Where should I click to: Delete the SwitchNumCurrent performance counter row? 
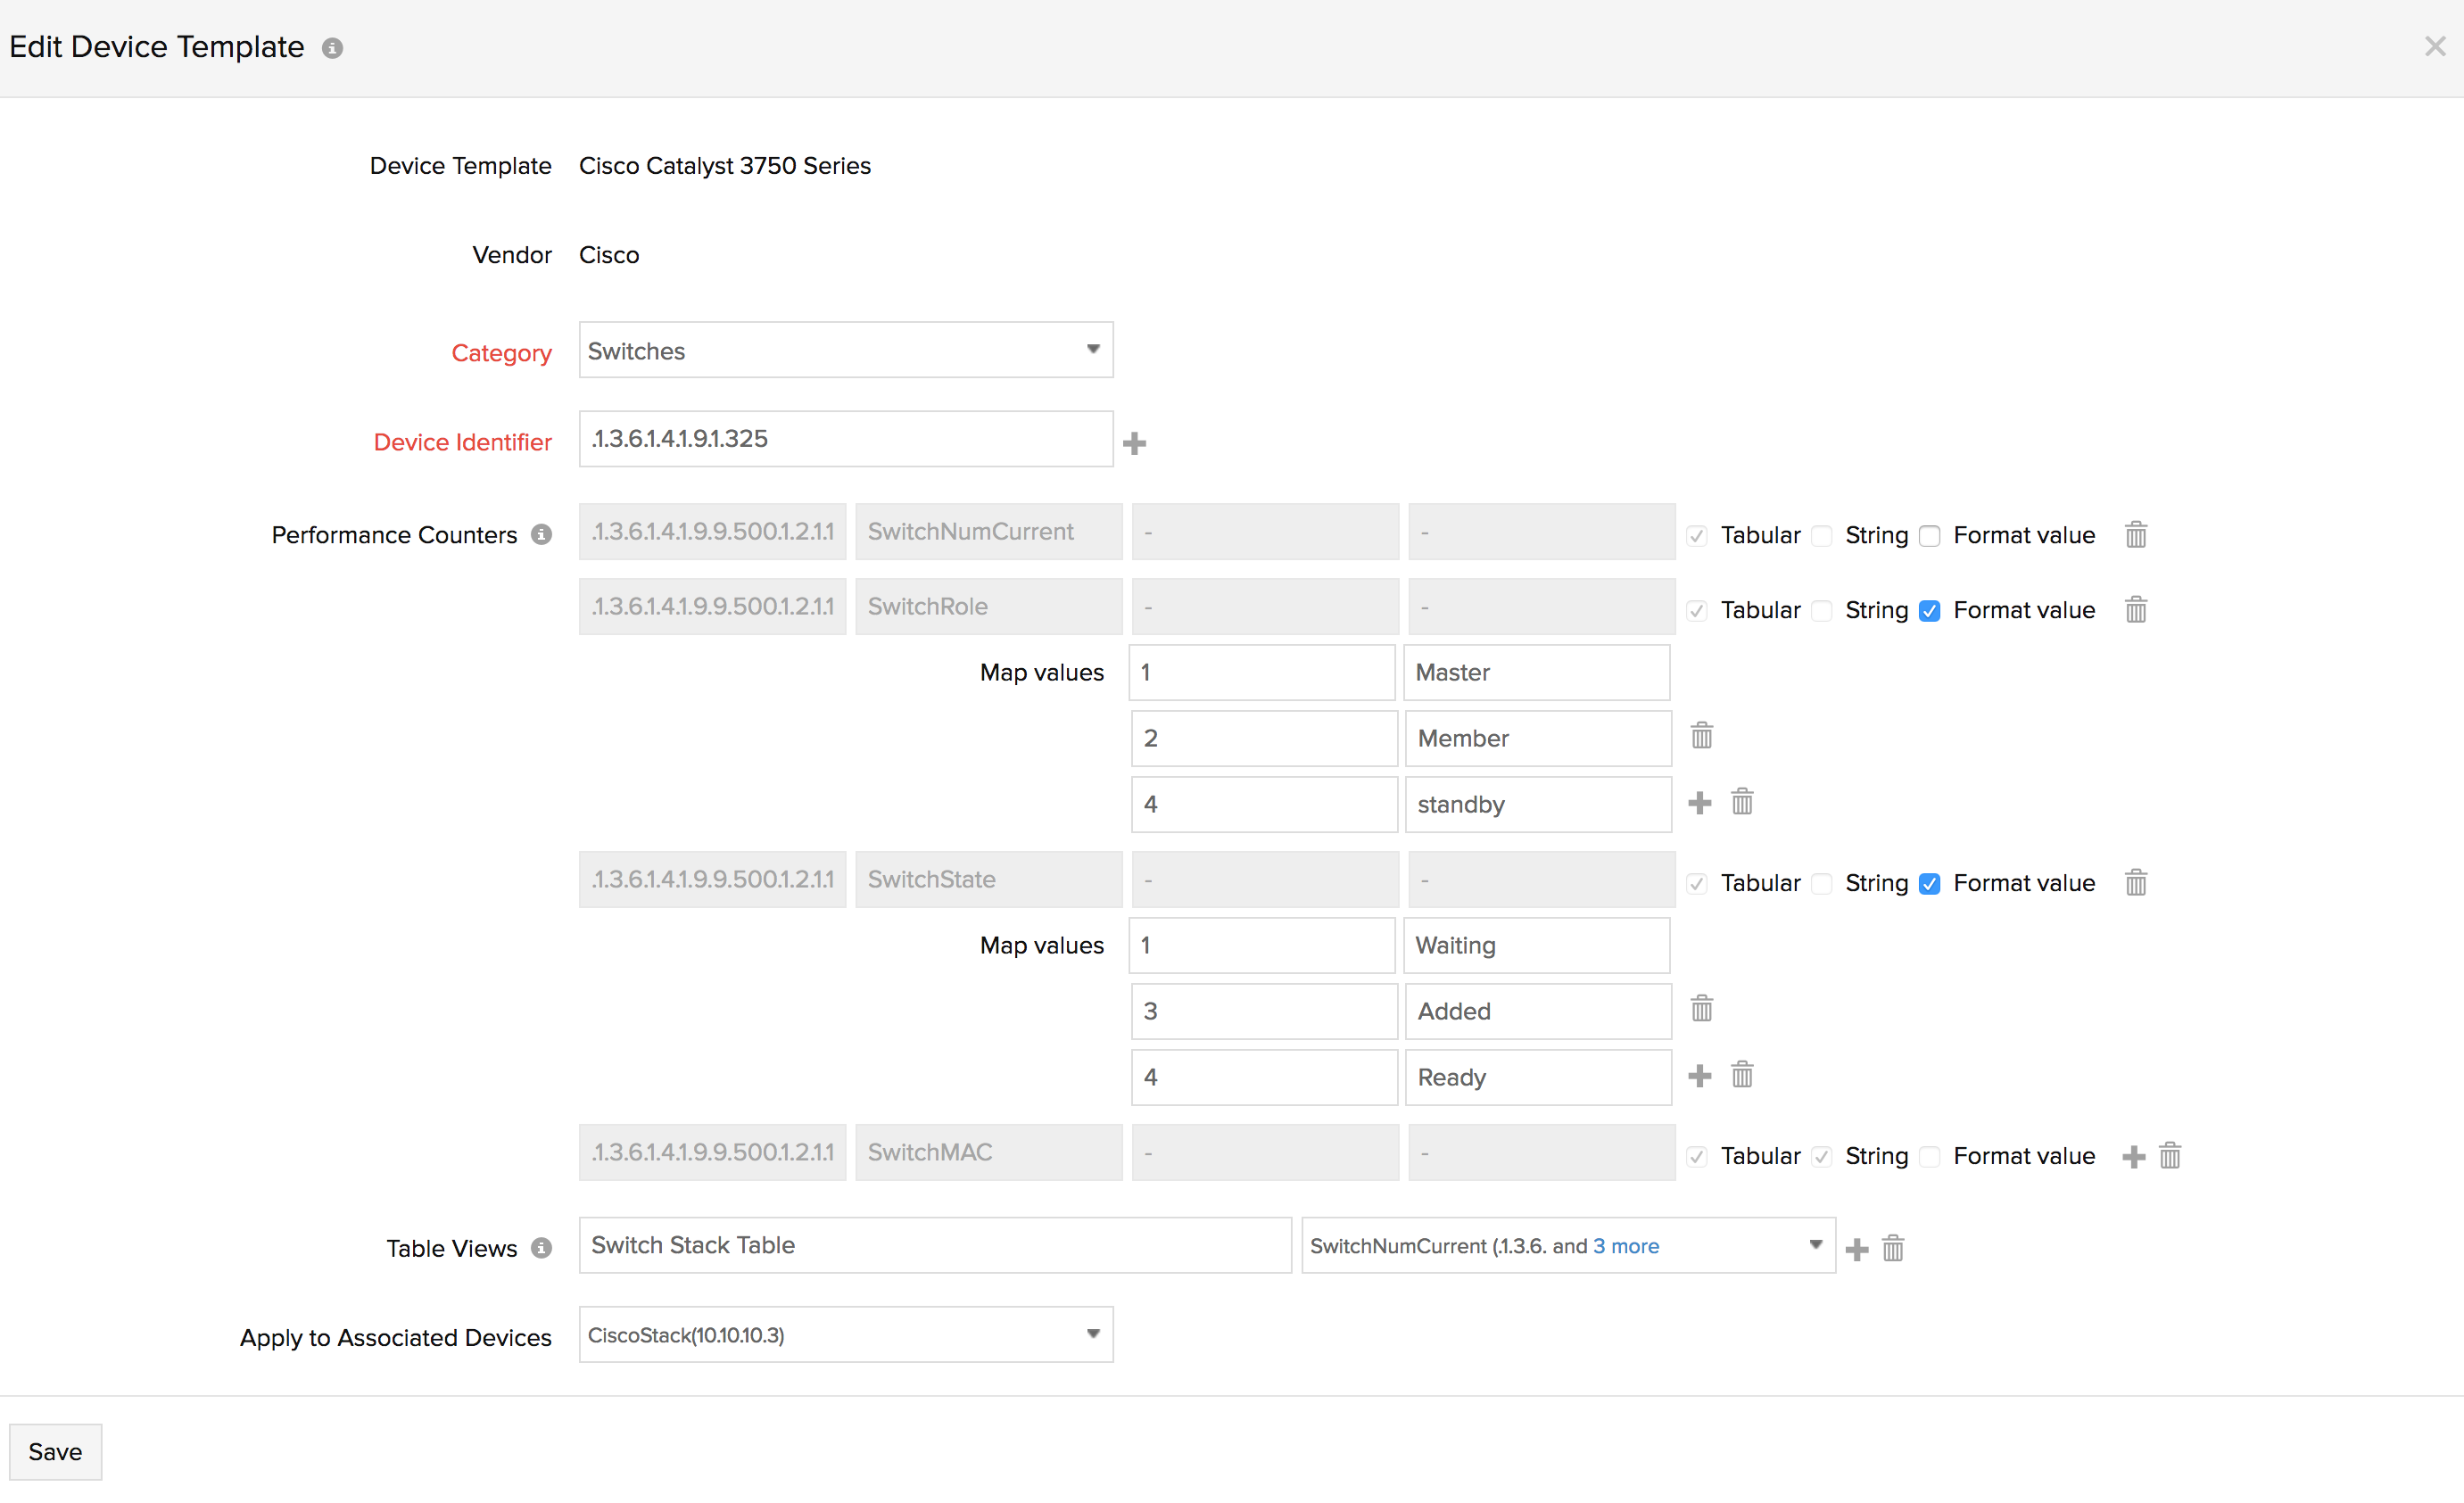[x=2135, y=535]
